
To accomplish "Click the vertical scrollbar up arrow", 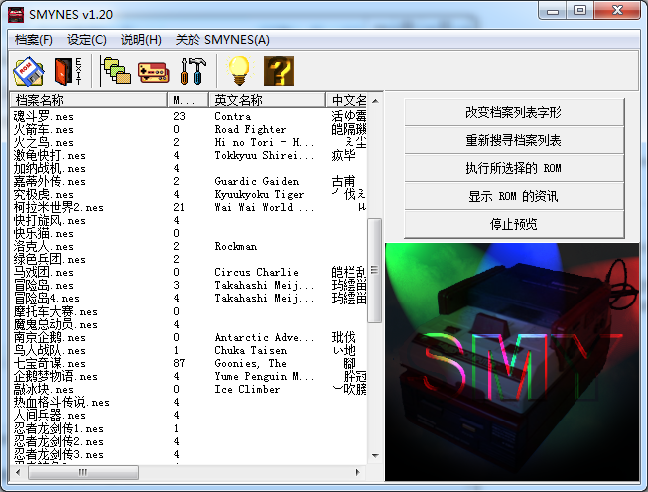I will tap(375, 101).
